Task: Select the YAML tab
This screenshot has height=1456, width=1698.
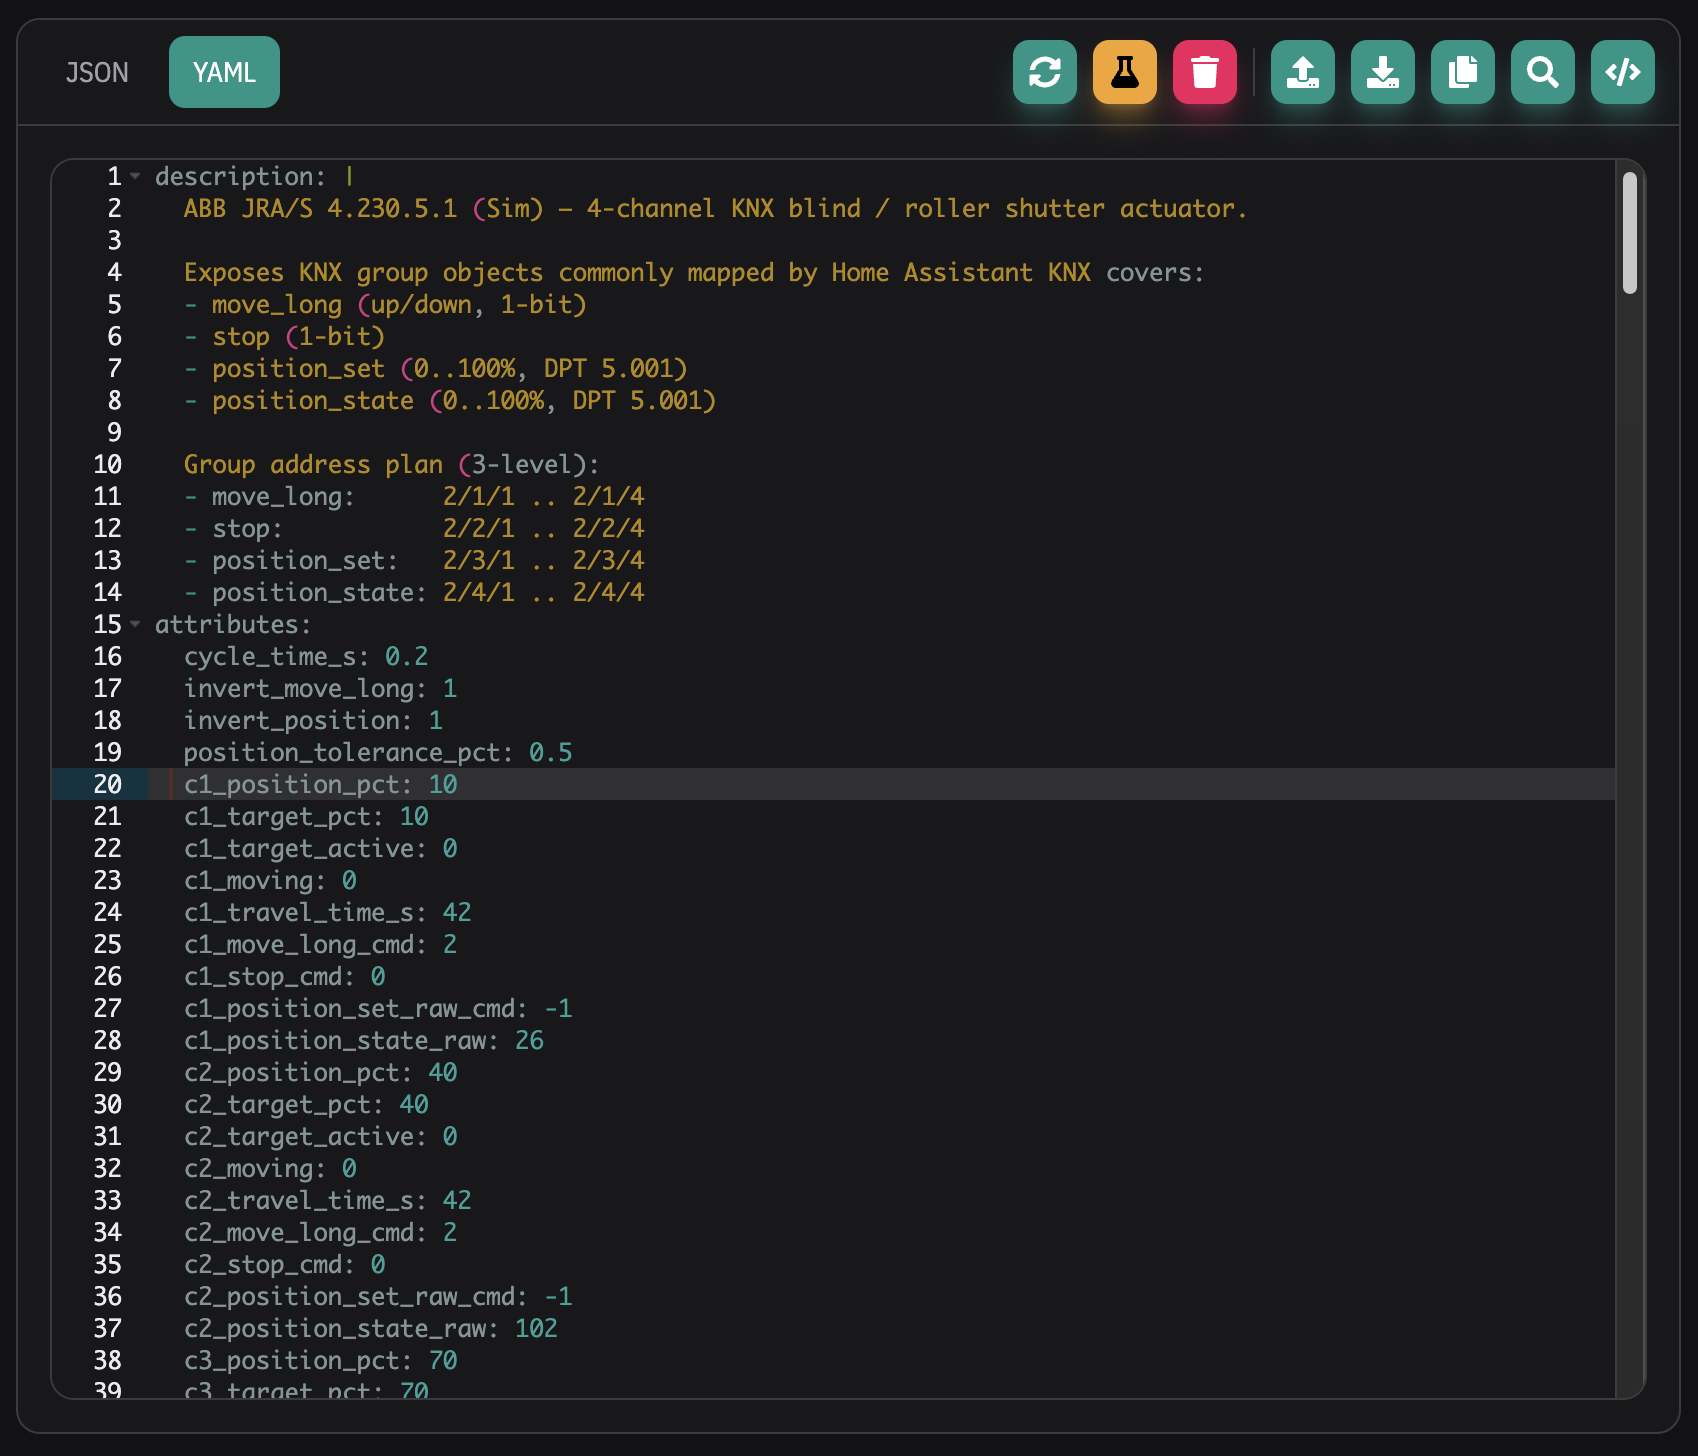Action: tap(224, 73)
